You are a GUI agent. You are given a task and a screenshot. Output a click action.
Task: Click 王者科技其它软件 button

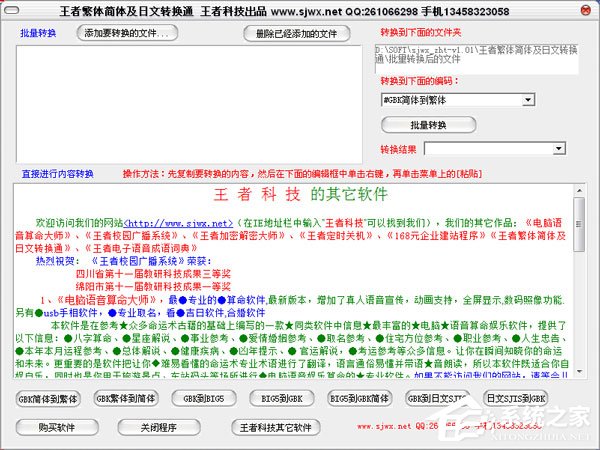pyautogui.click(x=276, y=427)
